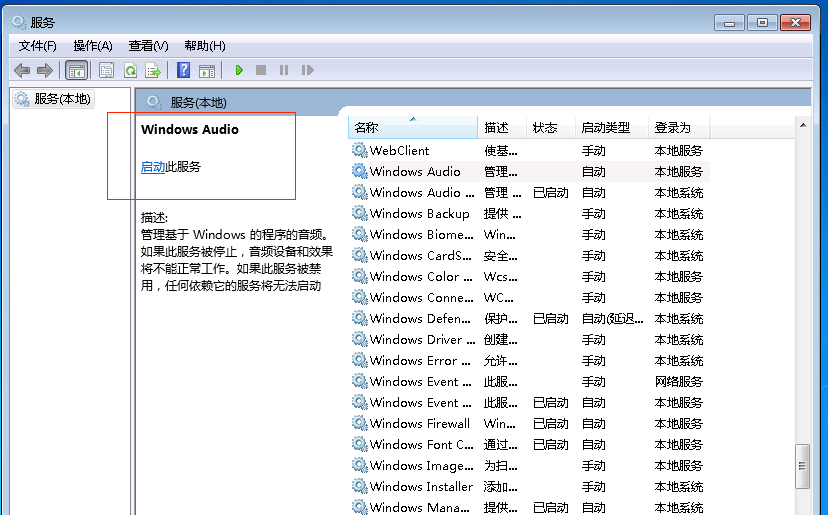Sort by the 启动类型 column header
Screen dimensions: 828x515
pos(606,128)
